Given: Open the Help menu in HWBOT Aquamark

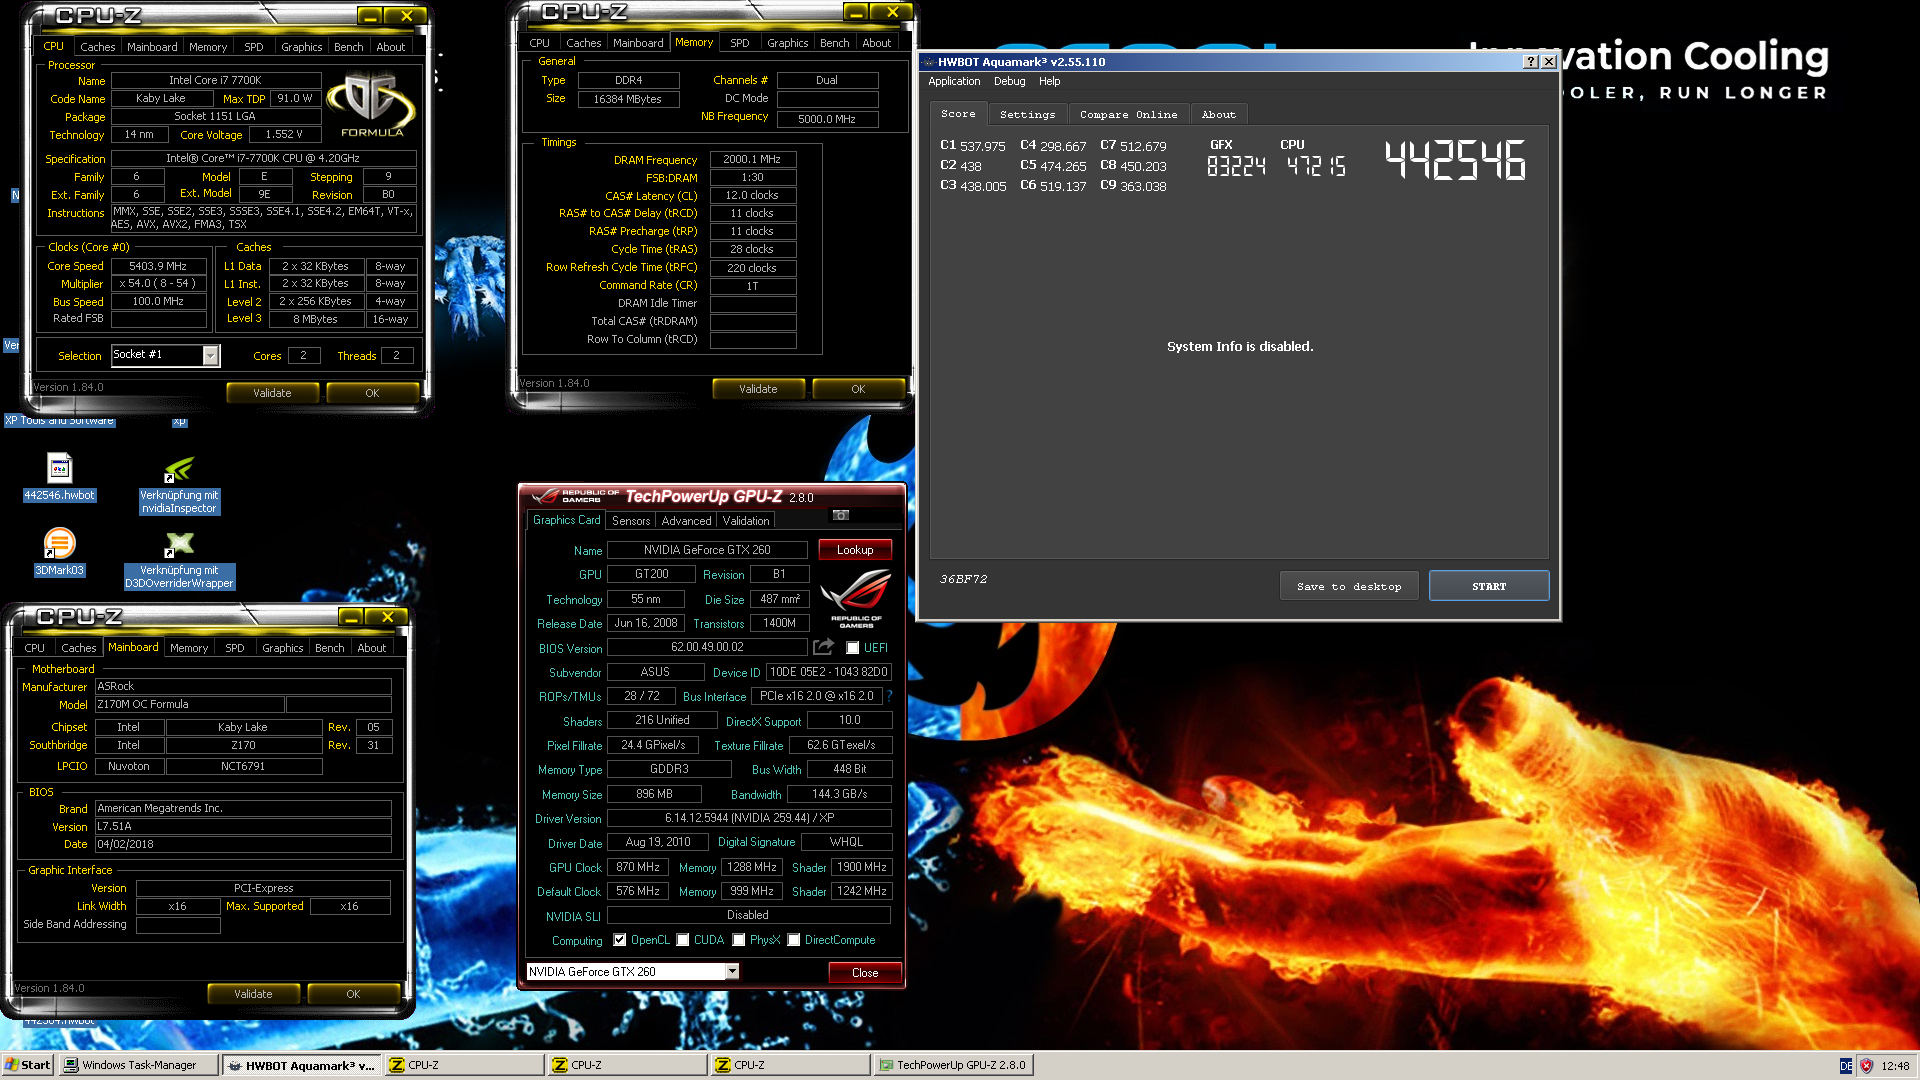Looking at the screenshot, I should click(1049, 82).
